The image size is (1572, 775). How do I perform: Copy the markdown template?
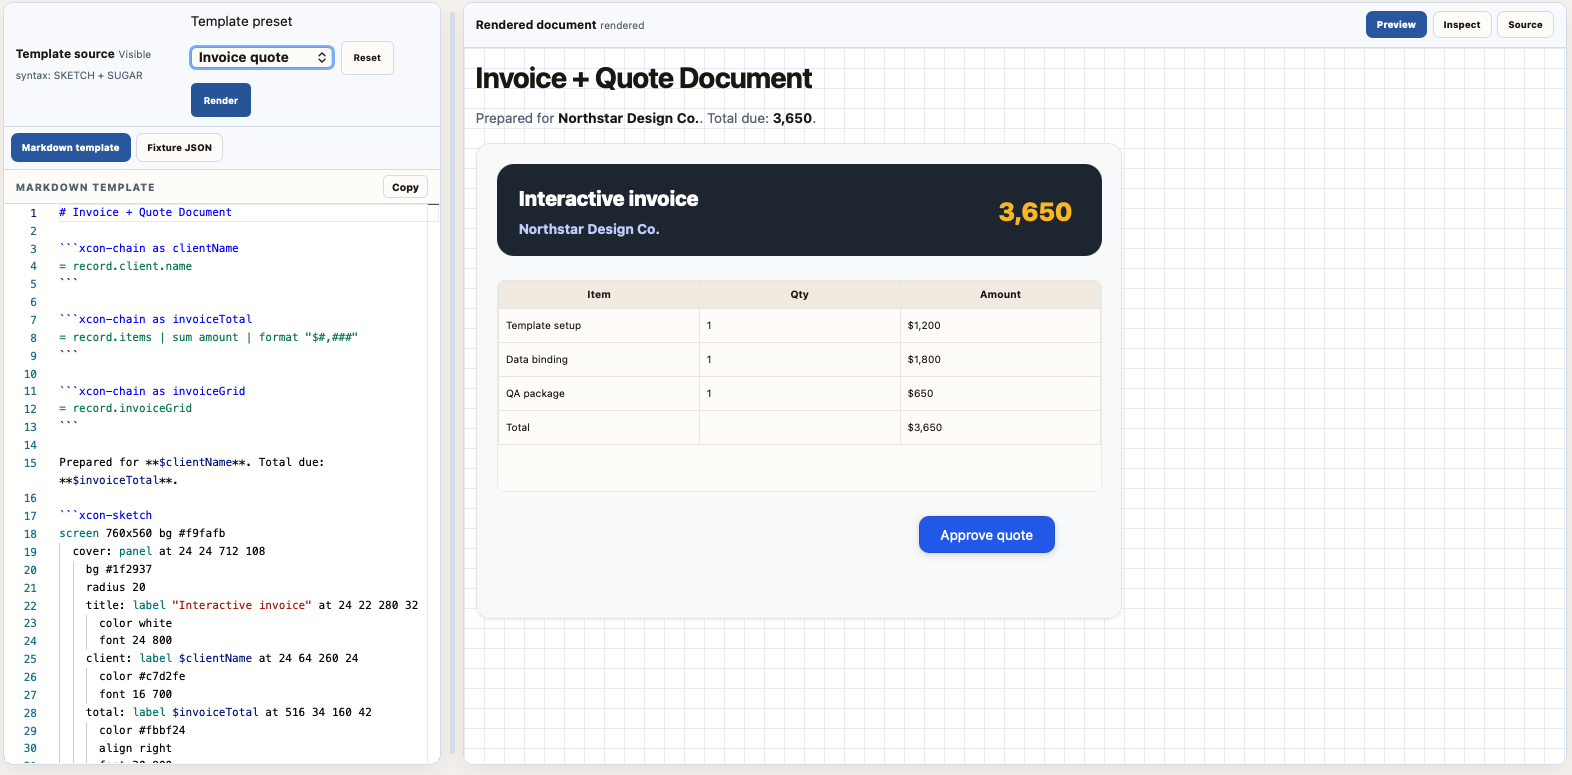tap(405, 187)
